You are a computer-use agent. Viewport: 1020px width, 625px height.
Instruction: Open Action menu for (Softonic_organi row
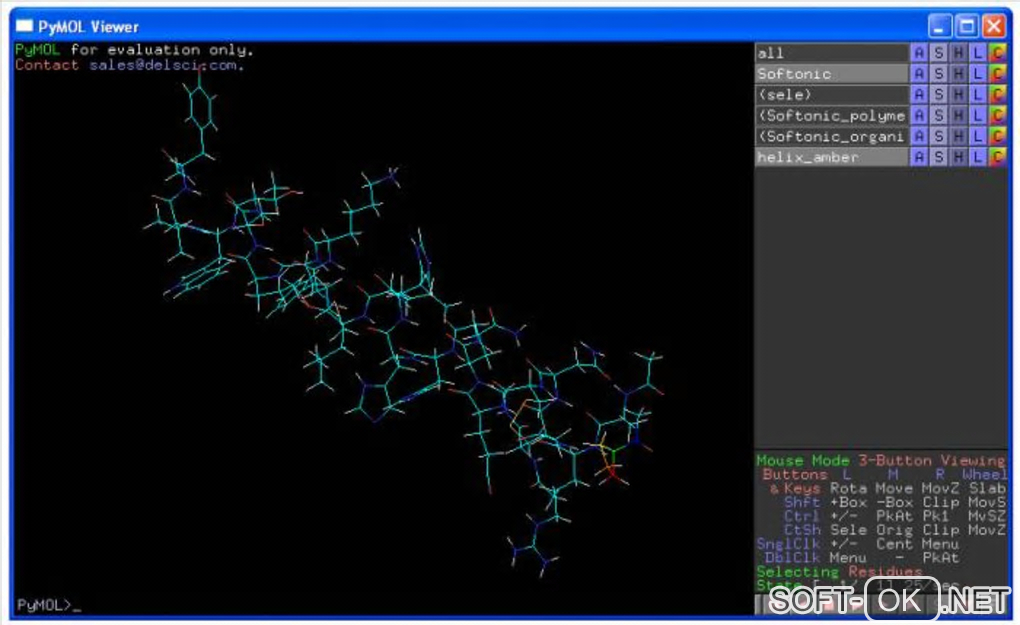click(919, 136)
